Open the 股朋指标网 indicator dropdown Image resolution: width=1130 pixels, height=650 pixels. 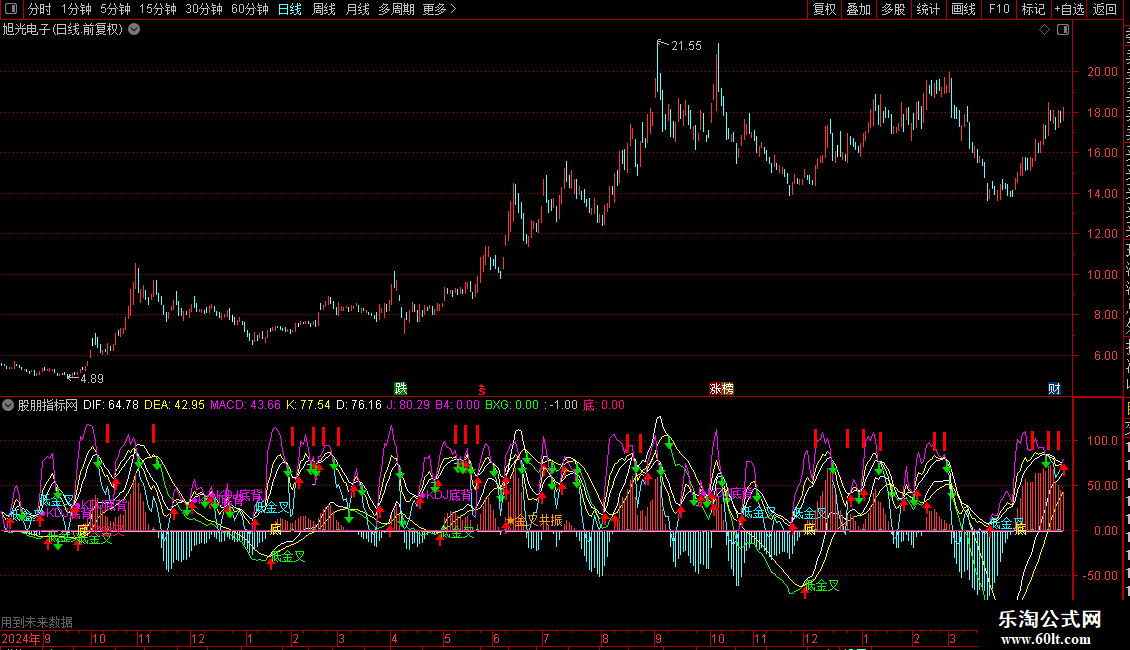(8, 405)
